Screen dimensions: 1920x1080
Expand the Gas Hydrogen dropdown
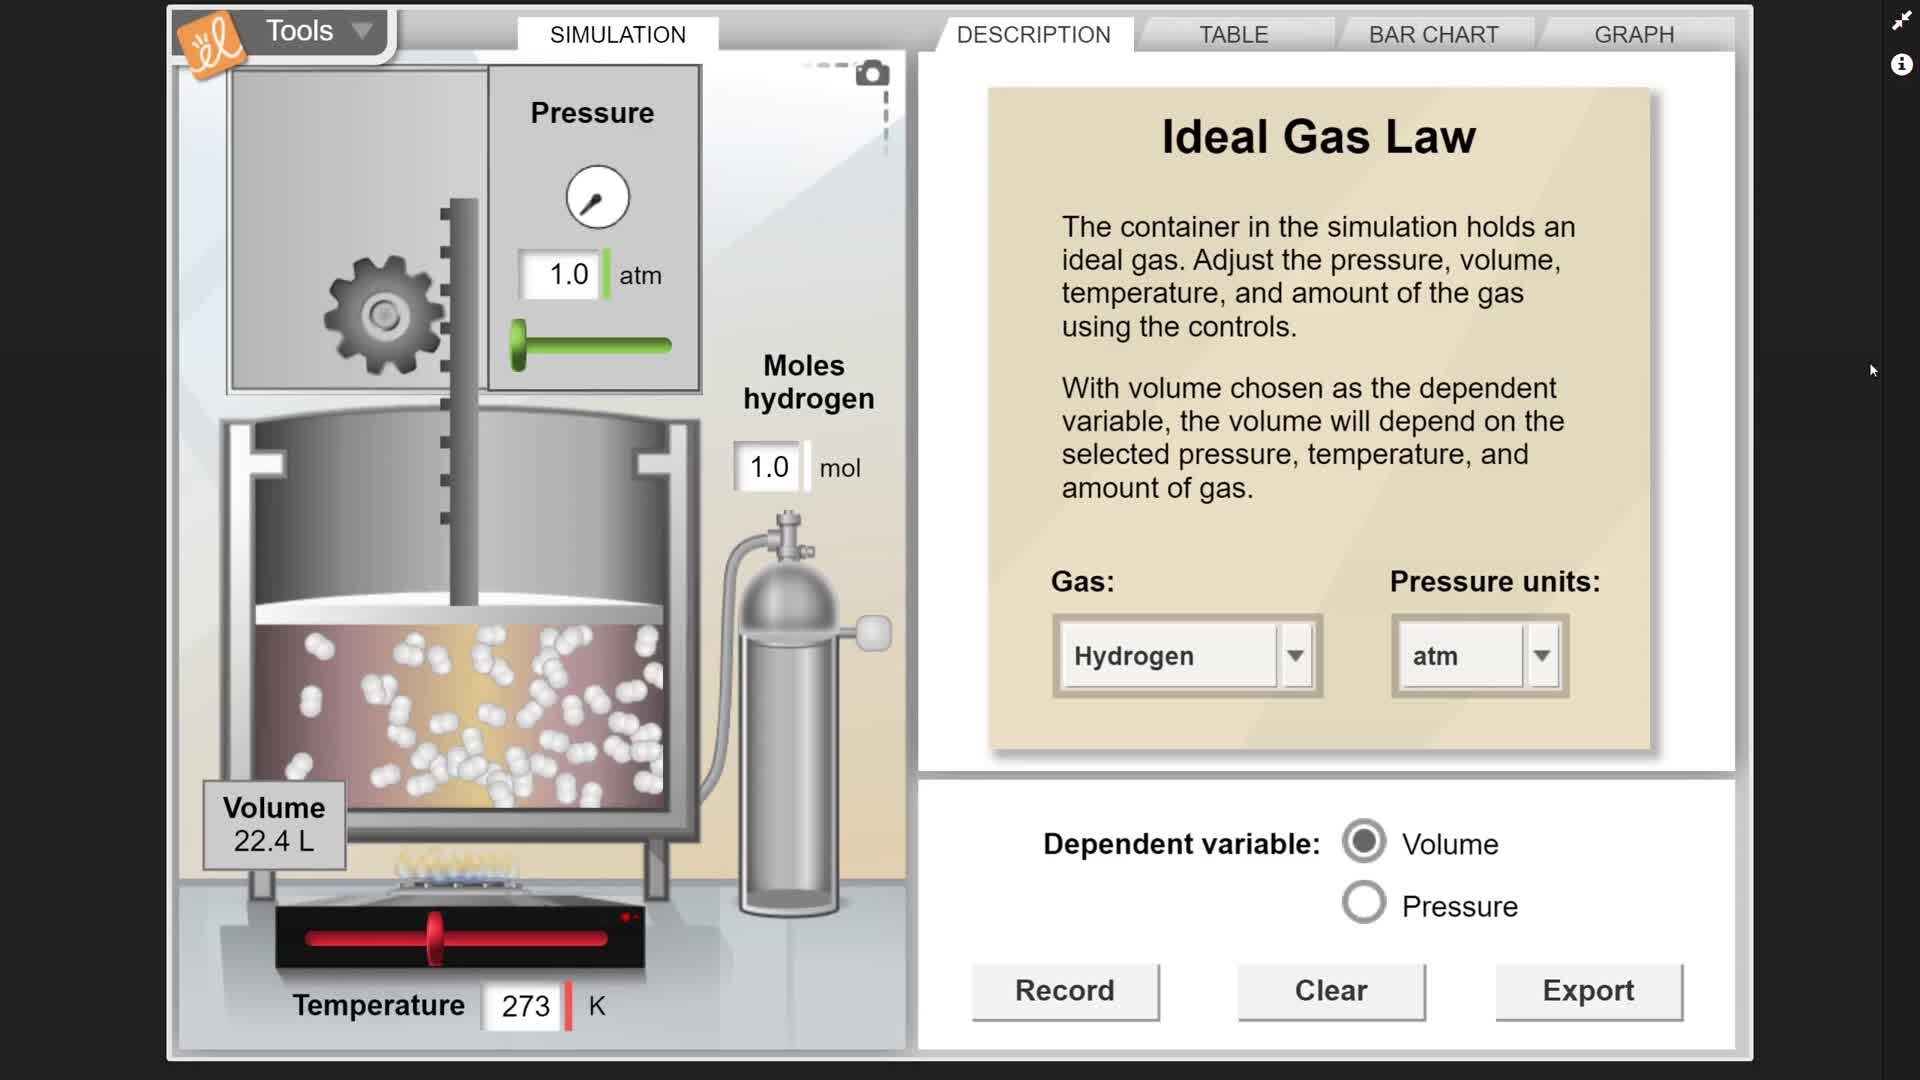(x=1295, y=656)
